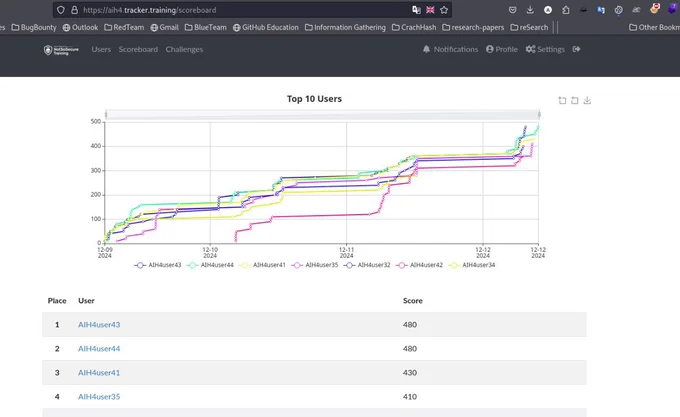680x417 pixels.
Task: Click the chart data zoom slider bar
Action: (x=323, y=114)
